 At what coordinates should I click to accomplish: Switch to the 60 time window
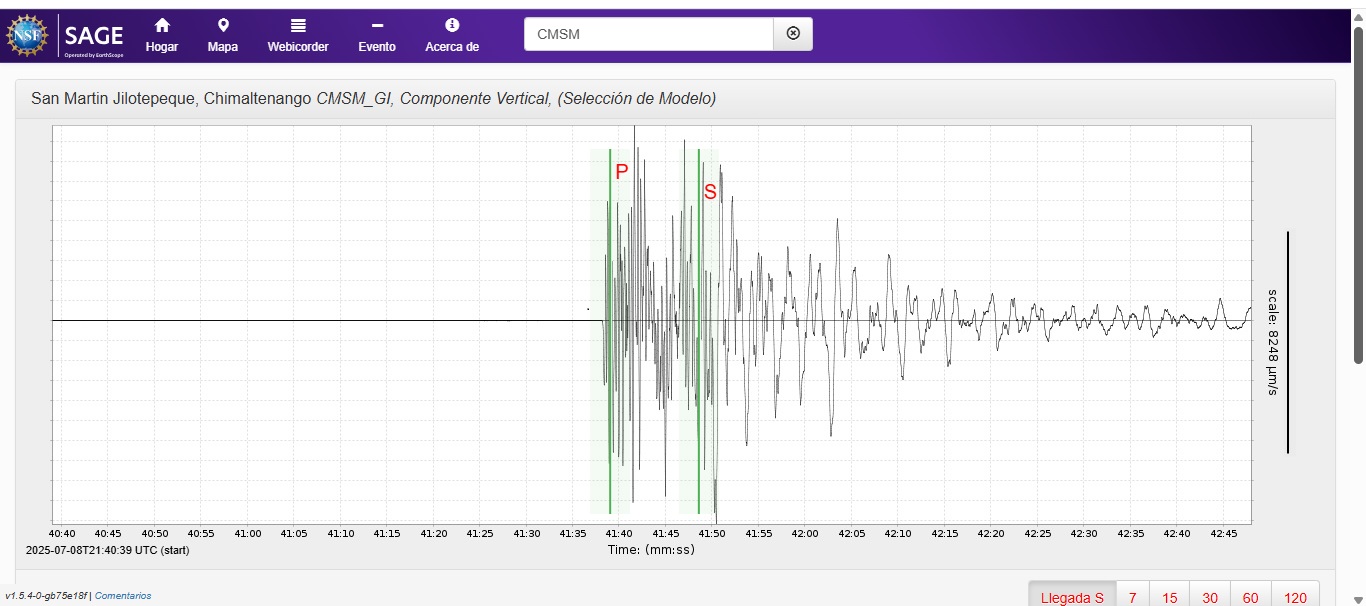[x=1251, y=597]
